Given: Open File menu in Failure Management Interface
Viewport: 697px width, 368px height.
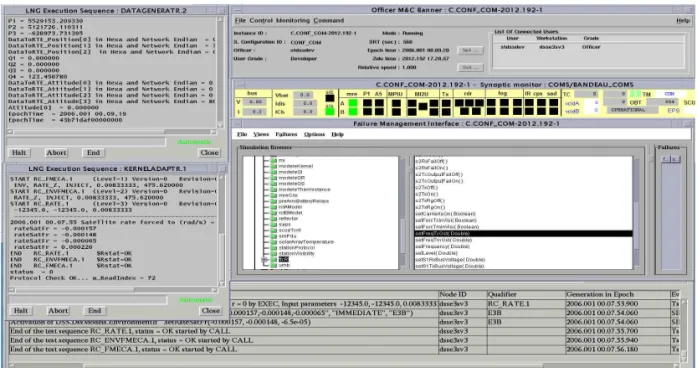Looking at the screenshot, I should coord(242,134).
